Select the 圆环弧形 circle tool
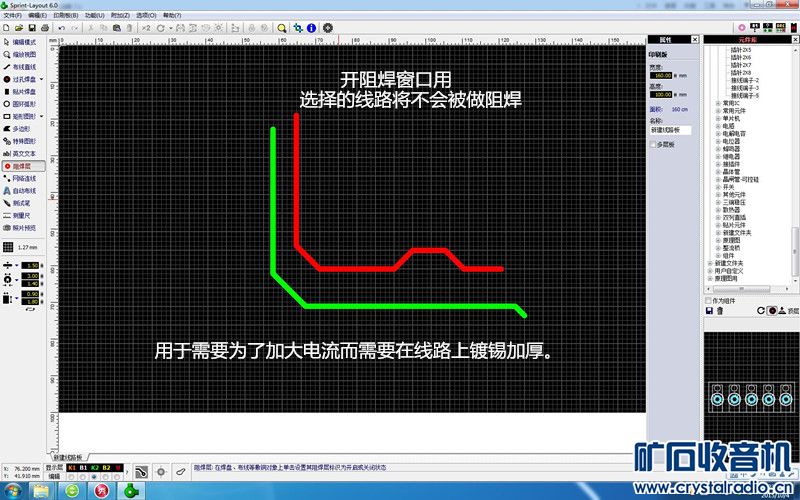This screenshot has width=800, height=500. tap(20, 104)
